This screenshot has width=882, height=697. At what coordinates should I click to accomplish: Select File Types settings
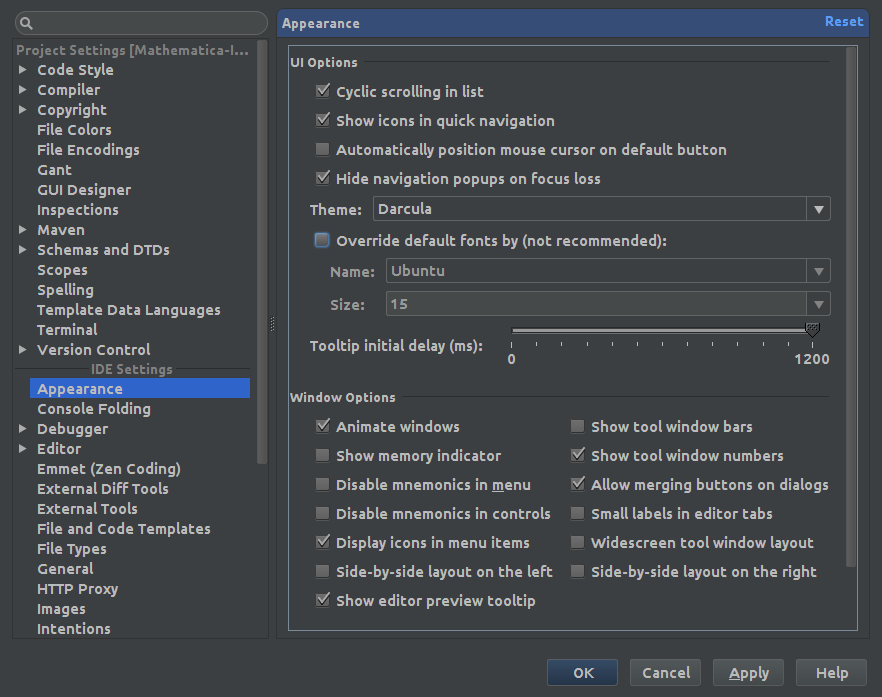(71, 549)
